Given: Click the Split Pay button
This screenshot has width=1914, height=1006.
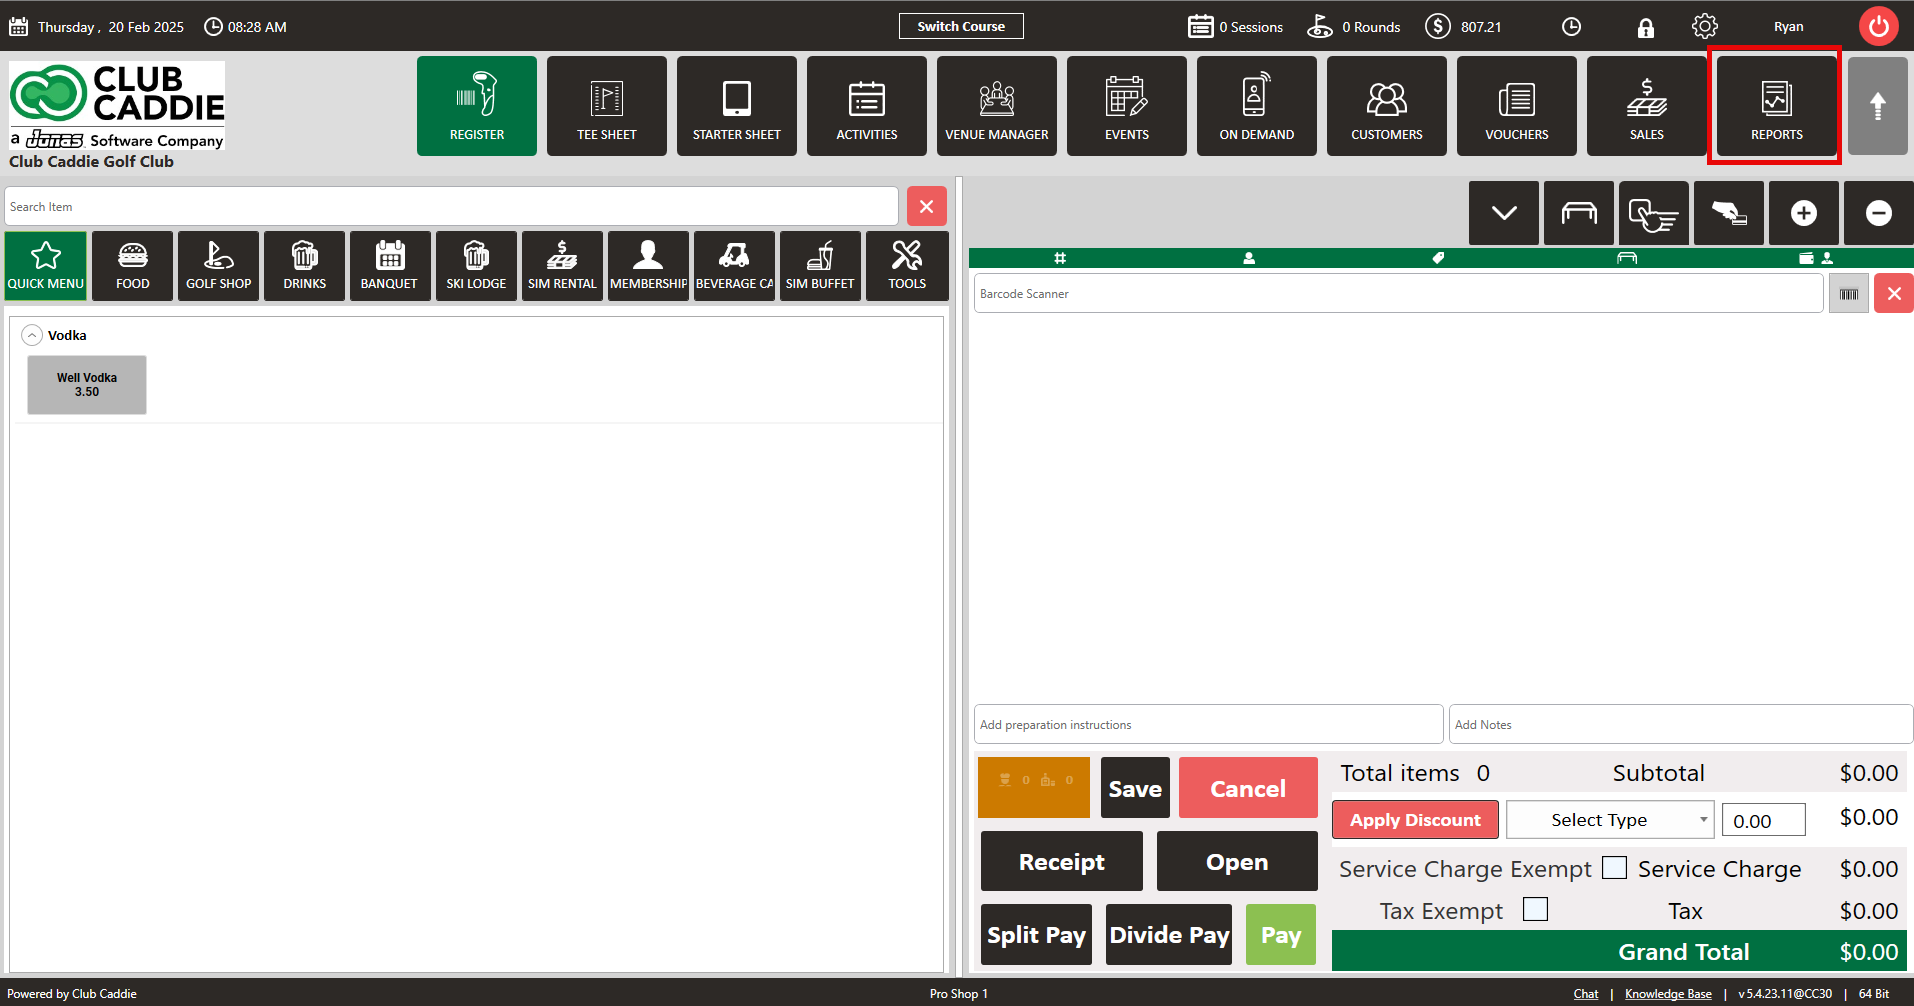Looking at the screenshot, I should (1036, 935).
